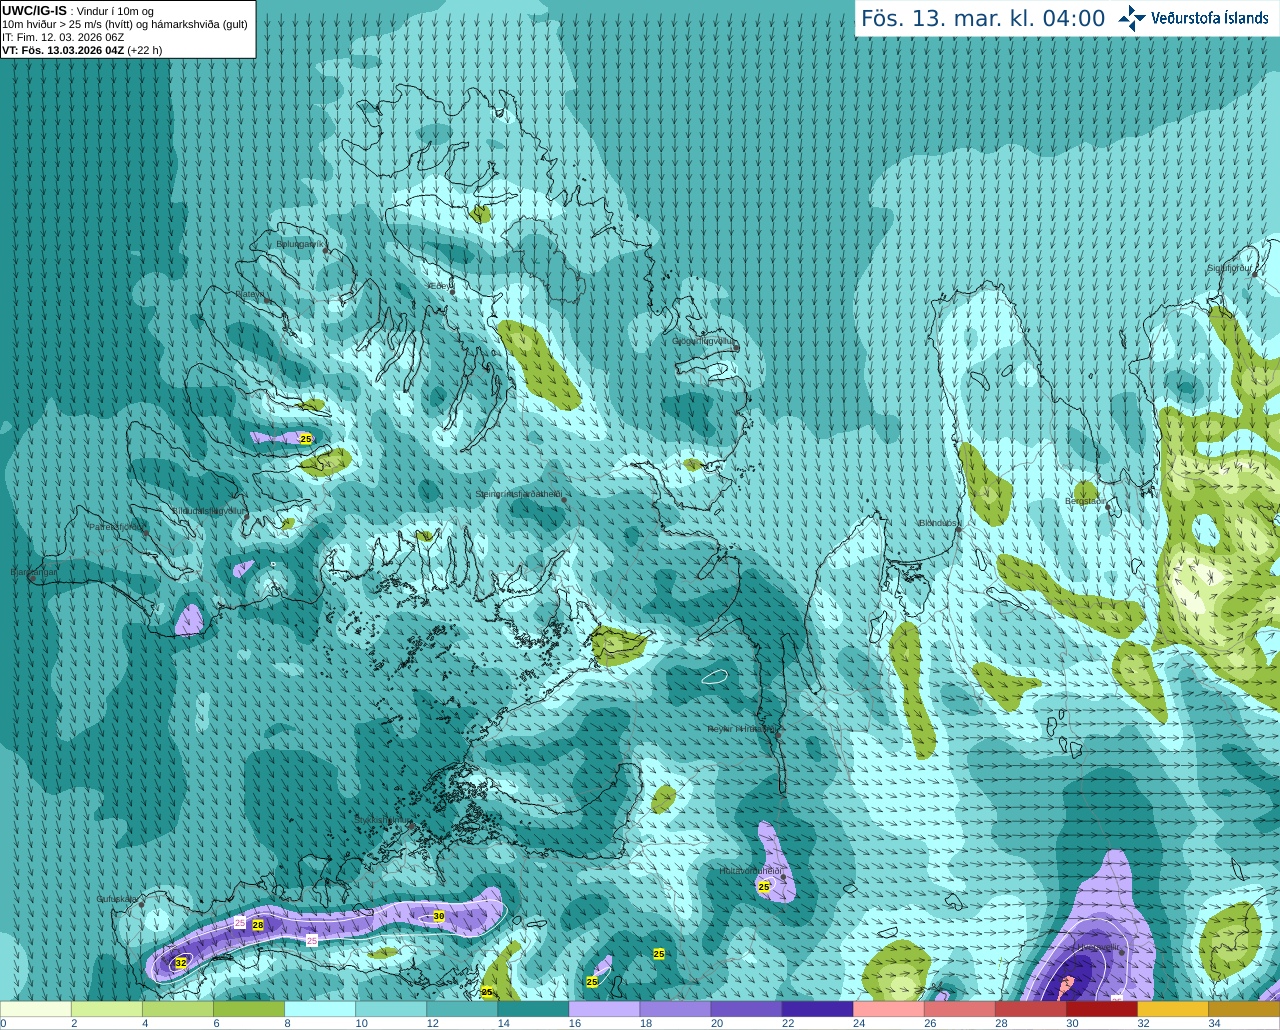Viewport: 1280px width, 1030px height.
Task: Select header line 'UWC/IG-IS : Vindur í 10m og'
Action: [77, 11]
